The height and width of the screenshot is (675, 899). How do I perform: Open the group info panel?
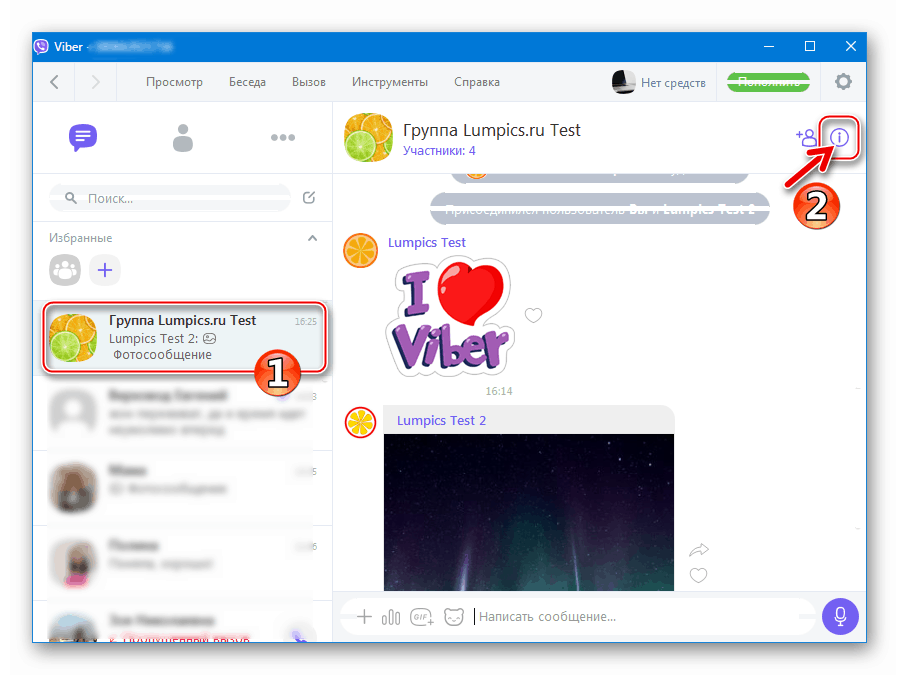click(840, 139)
